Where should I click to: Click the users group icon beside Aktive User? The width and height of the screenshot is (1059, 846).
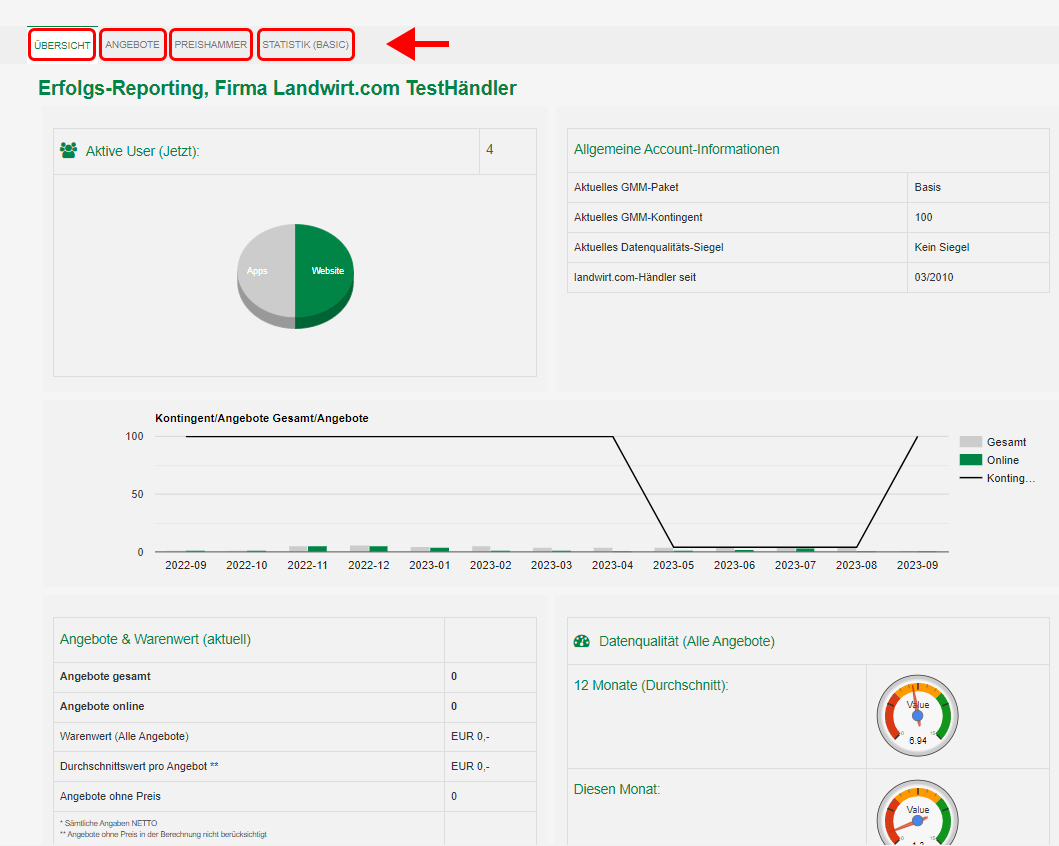(x=68, y=150)
